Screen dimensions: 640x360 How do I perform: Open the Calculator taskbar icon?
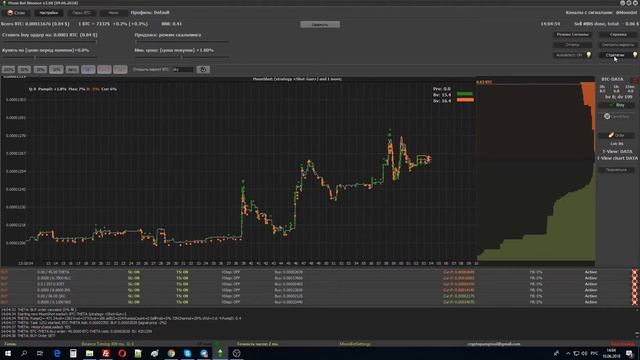tap(73, 353)
